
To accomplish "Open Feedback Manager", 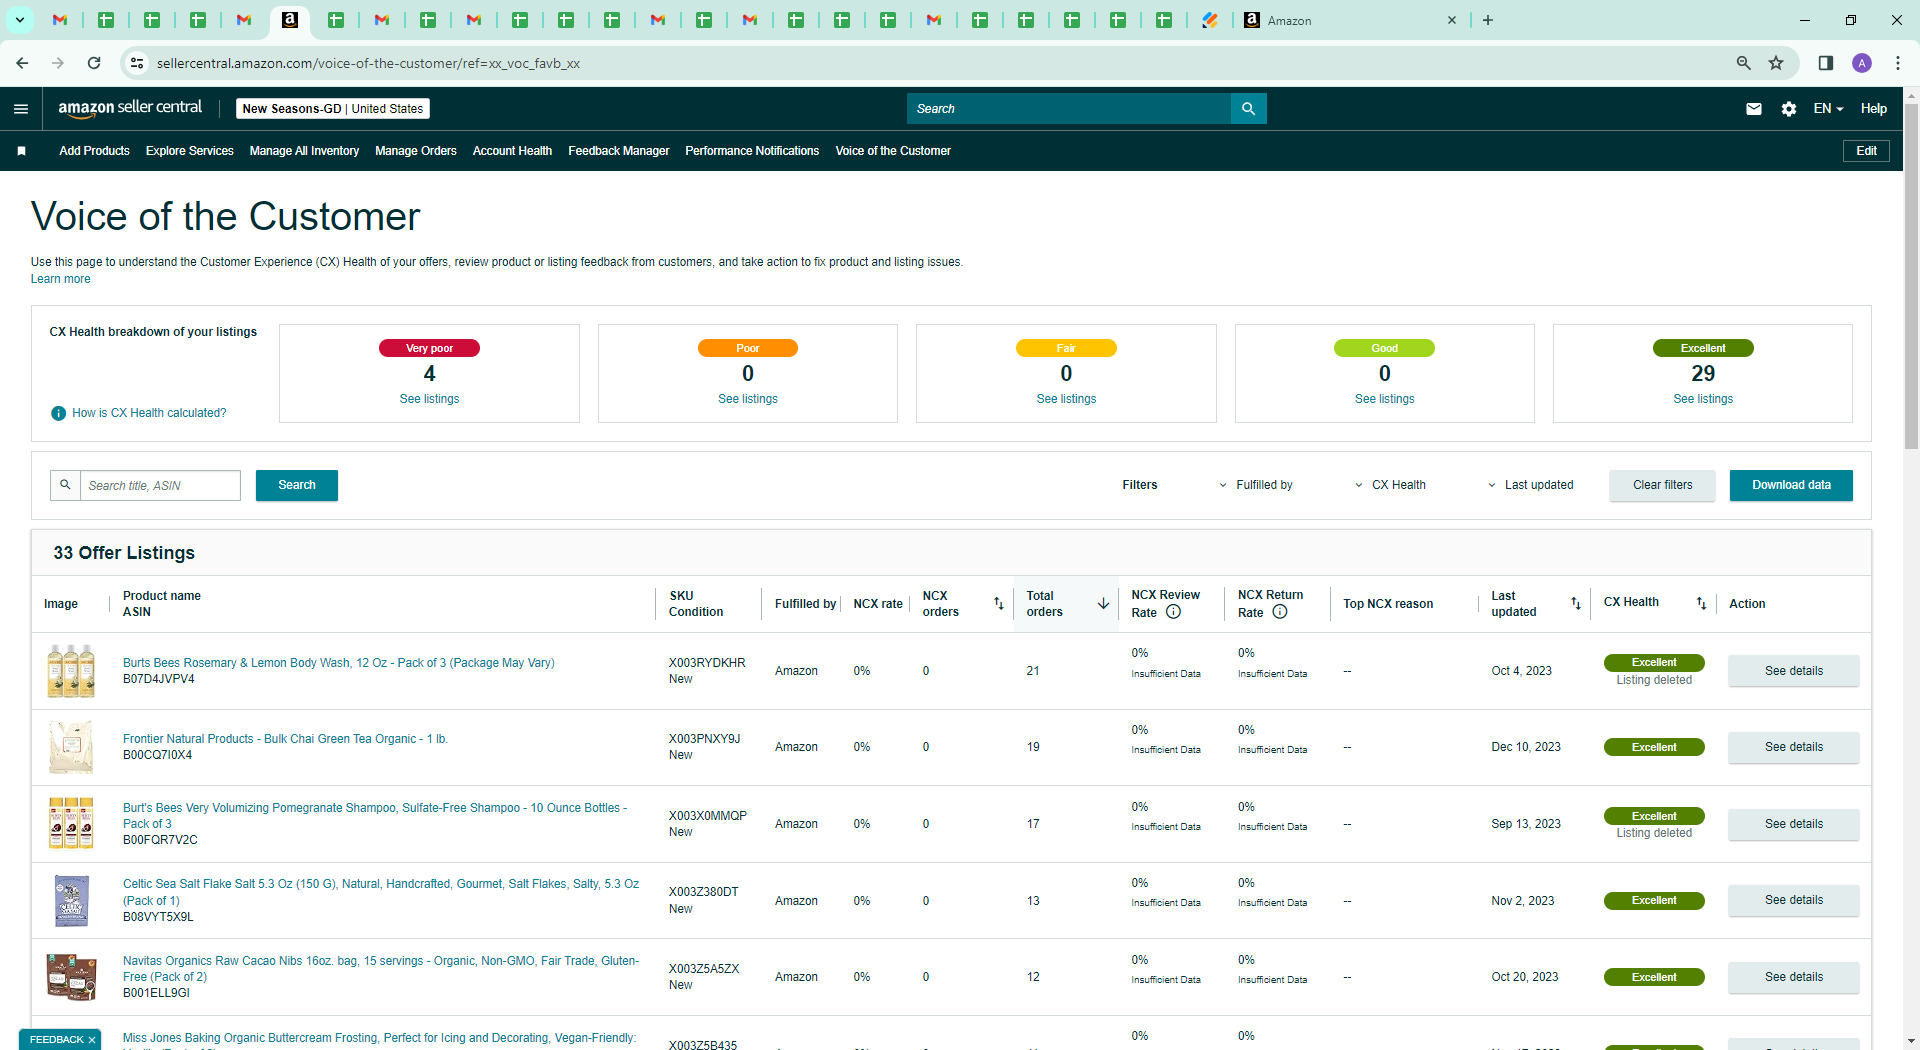I will tap(619, 151).
